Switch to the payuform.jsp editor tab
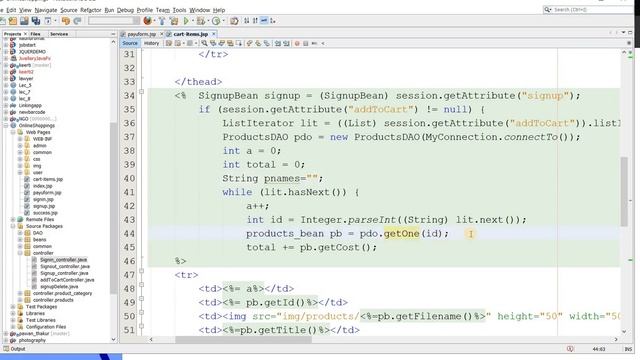Viewport: 640px width, 360px height. (141, 34)
